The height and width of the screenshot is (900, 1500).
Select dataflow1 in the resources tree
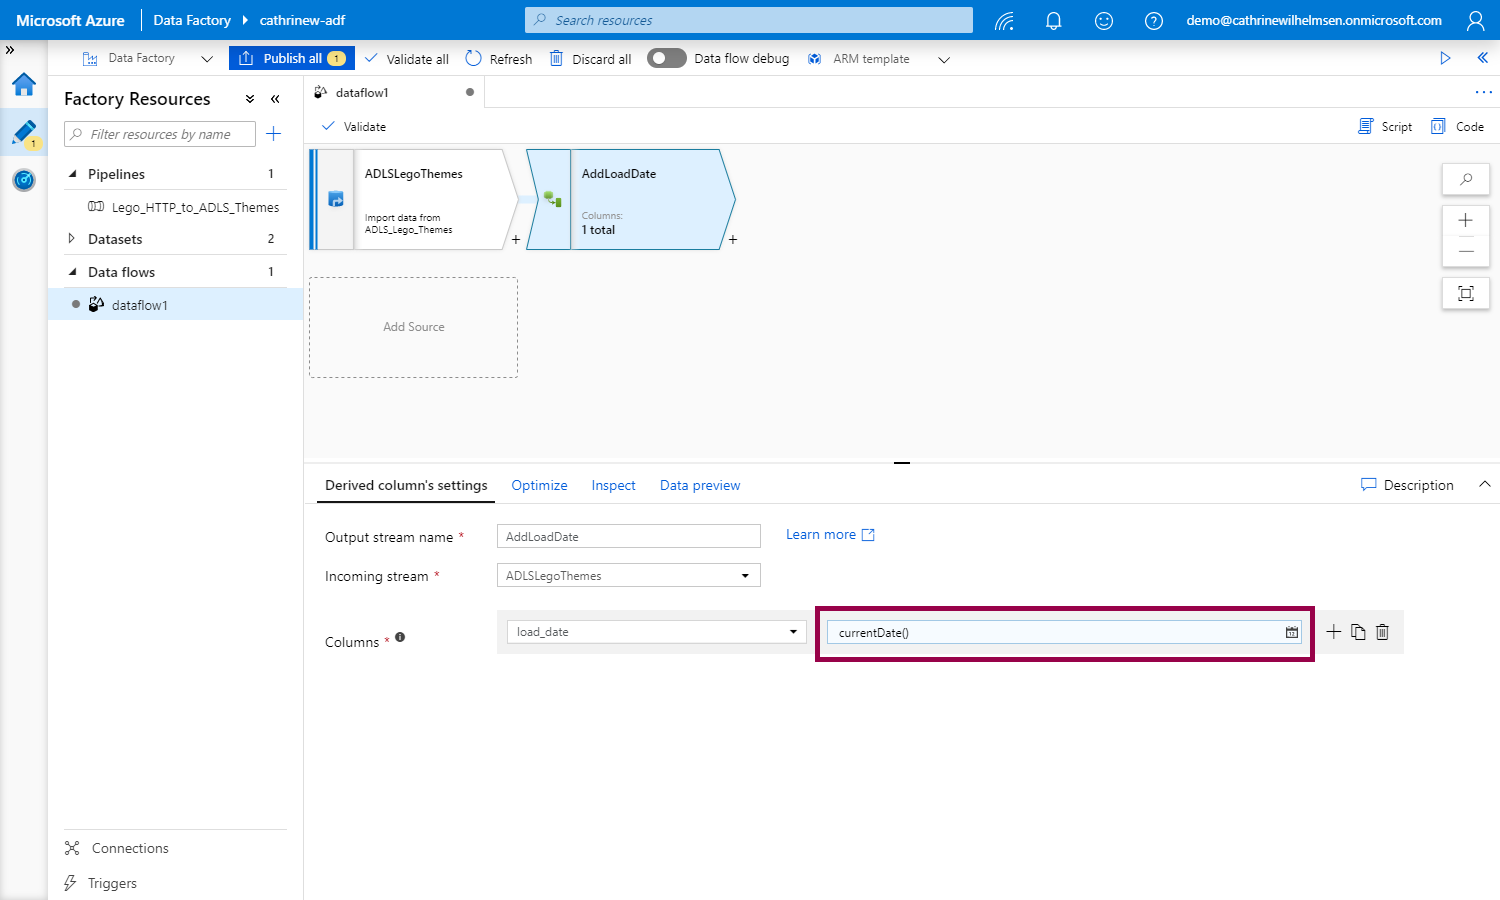tap(140, 305)
